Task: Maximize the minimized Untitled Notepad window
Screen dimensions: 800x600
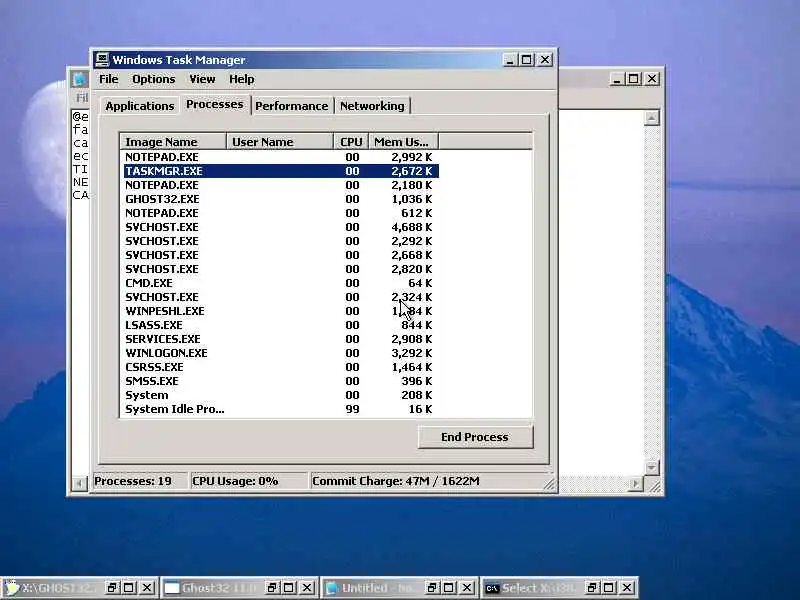Action: (x=449, y=588)
